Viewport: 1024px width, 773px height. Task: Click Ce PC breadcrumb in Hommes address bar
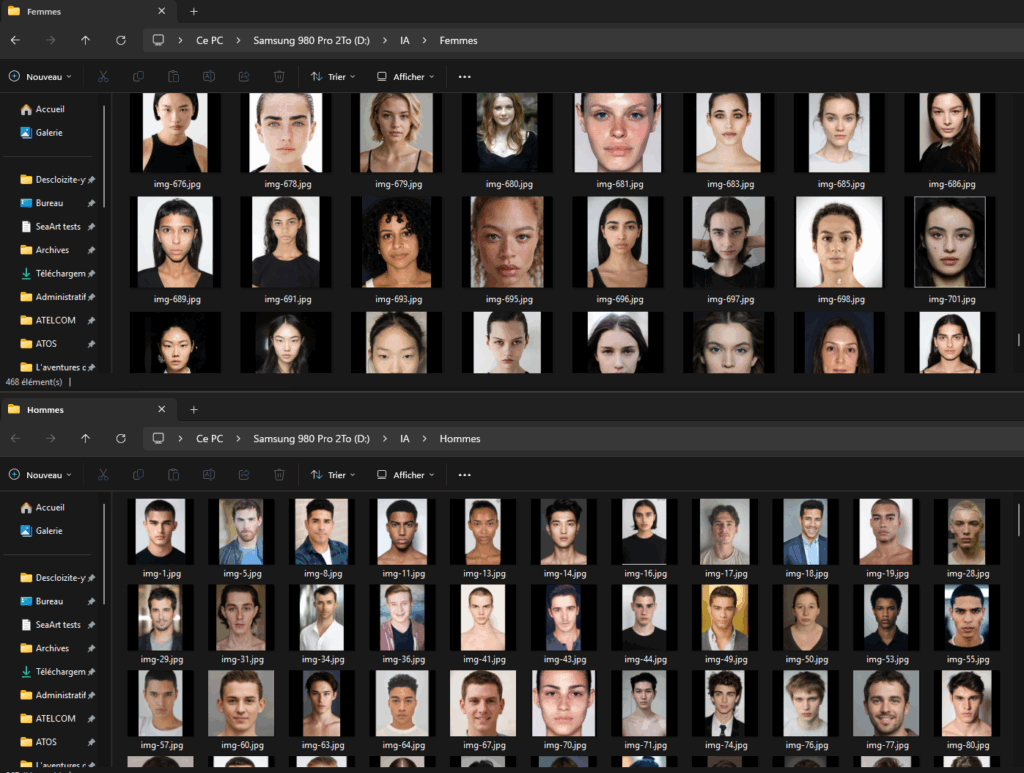click(x=209, y=439)
